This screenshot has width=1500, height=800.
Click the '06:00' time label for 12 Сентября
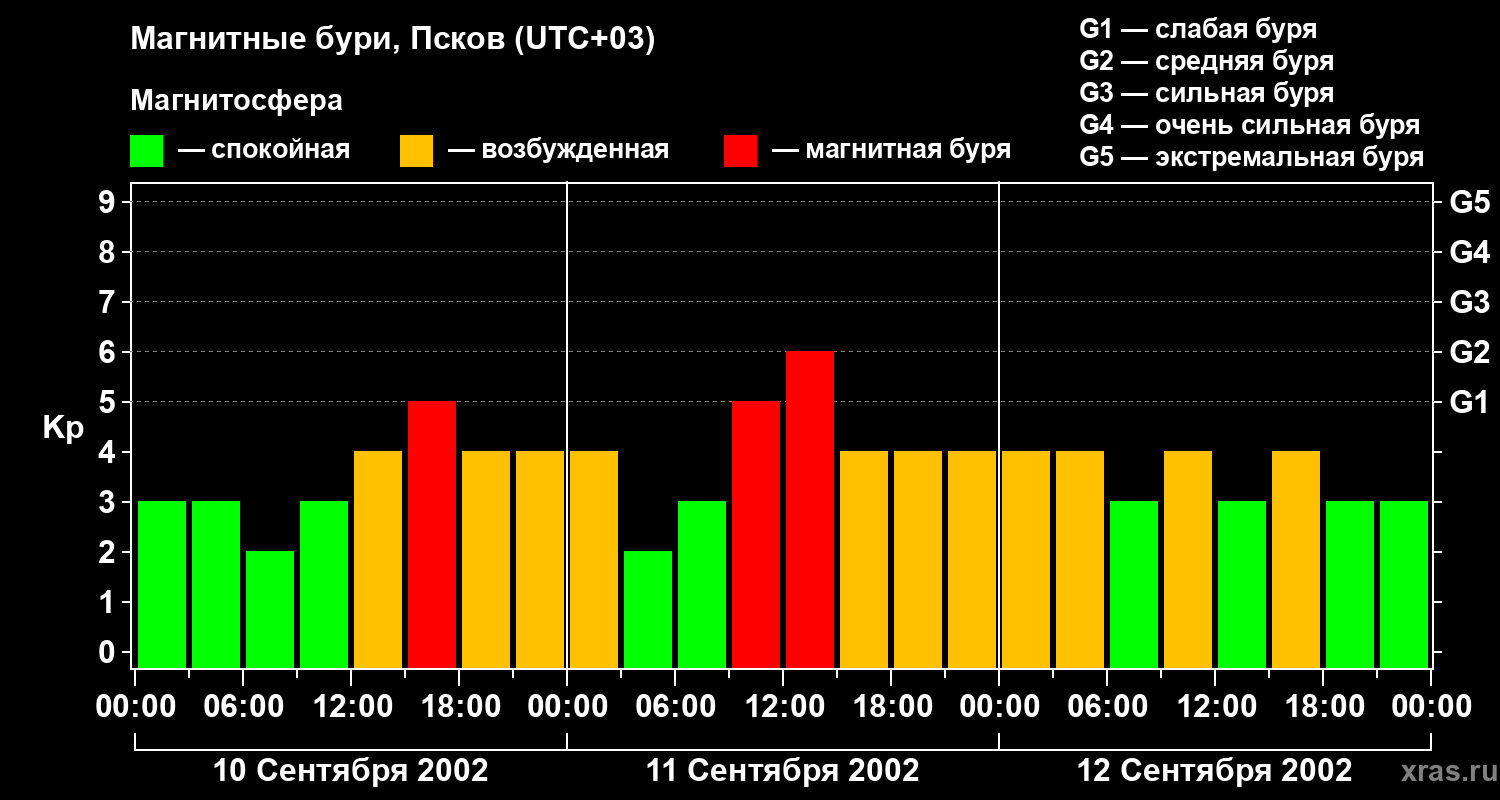tap(1107, 707)
